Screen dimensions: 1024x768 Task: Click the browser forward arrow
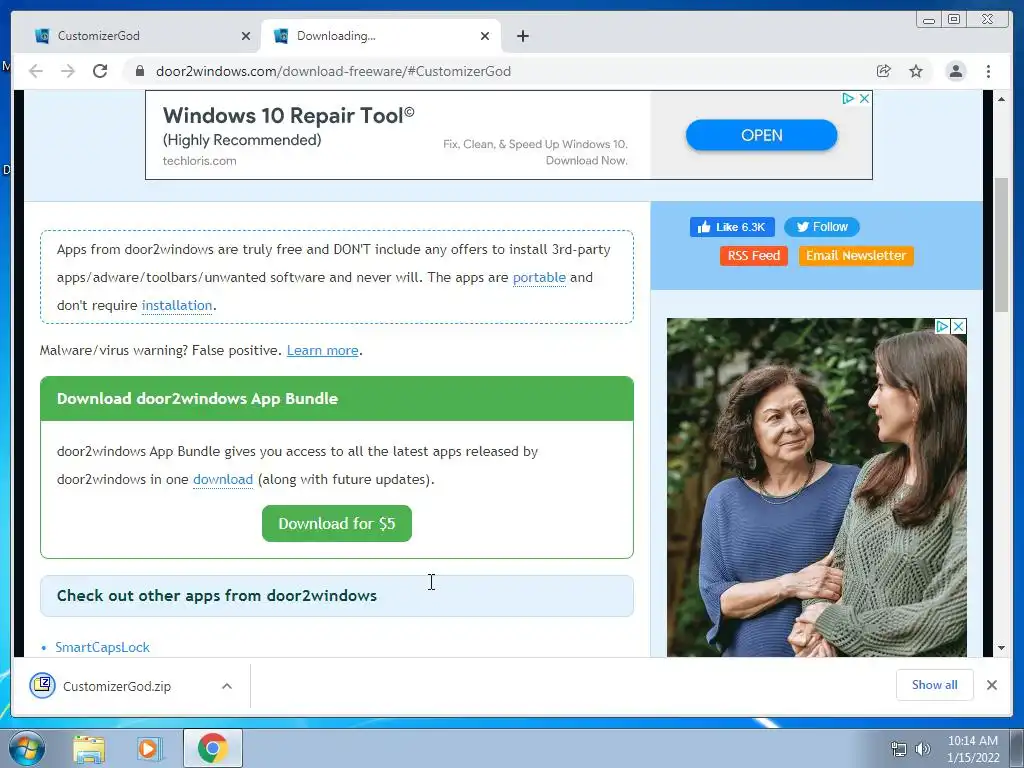click(x=68, y=71)
